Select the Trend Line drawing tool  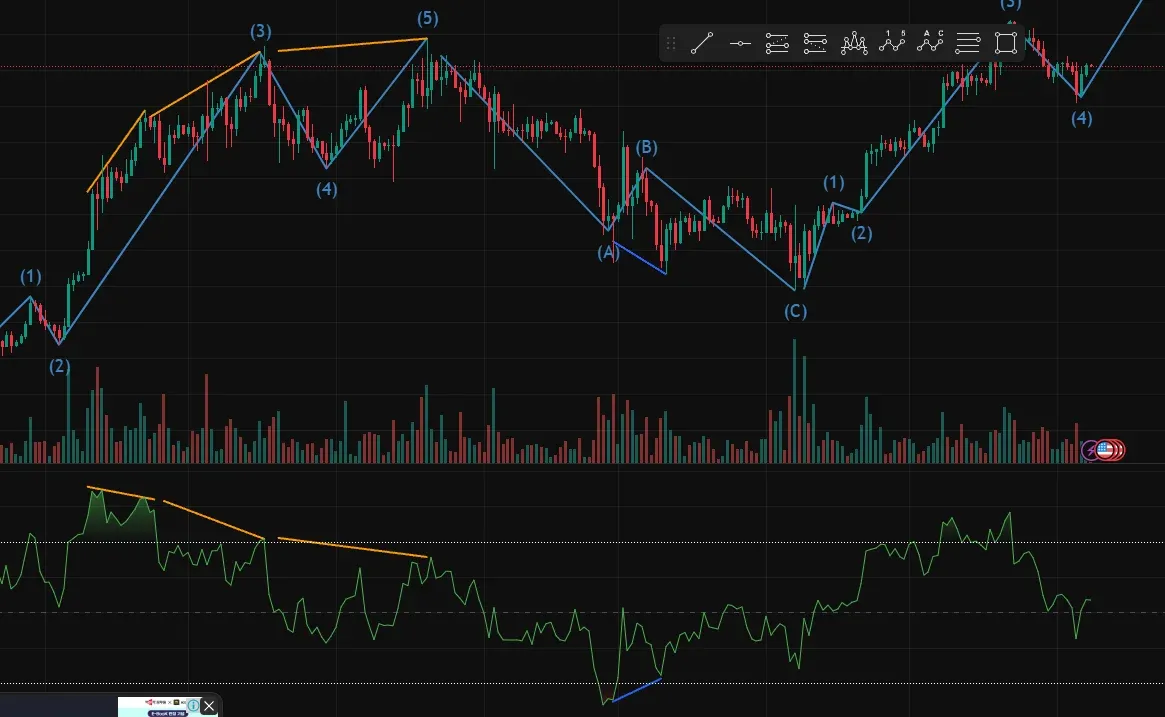point(702,43)
